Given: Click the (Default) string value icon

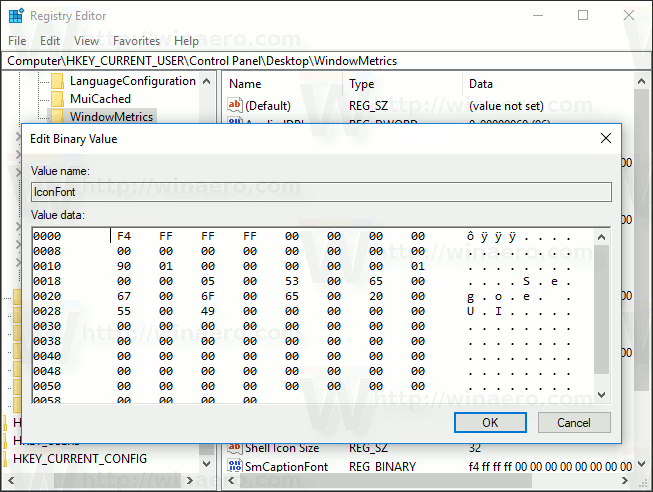Looking at the screenshot, I should click(236, 105).
